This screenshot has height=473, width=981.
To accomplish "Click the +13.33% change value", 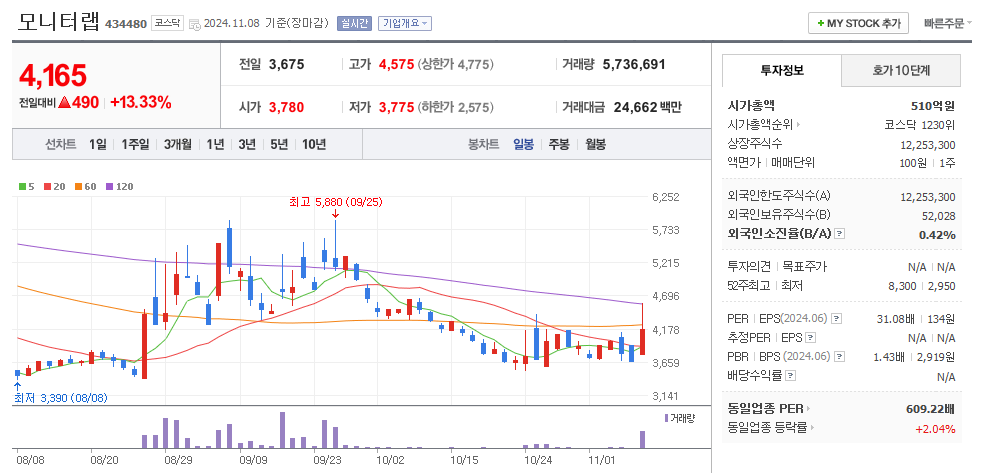I will (141, 103).
